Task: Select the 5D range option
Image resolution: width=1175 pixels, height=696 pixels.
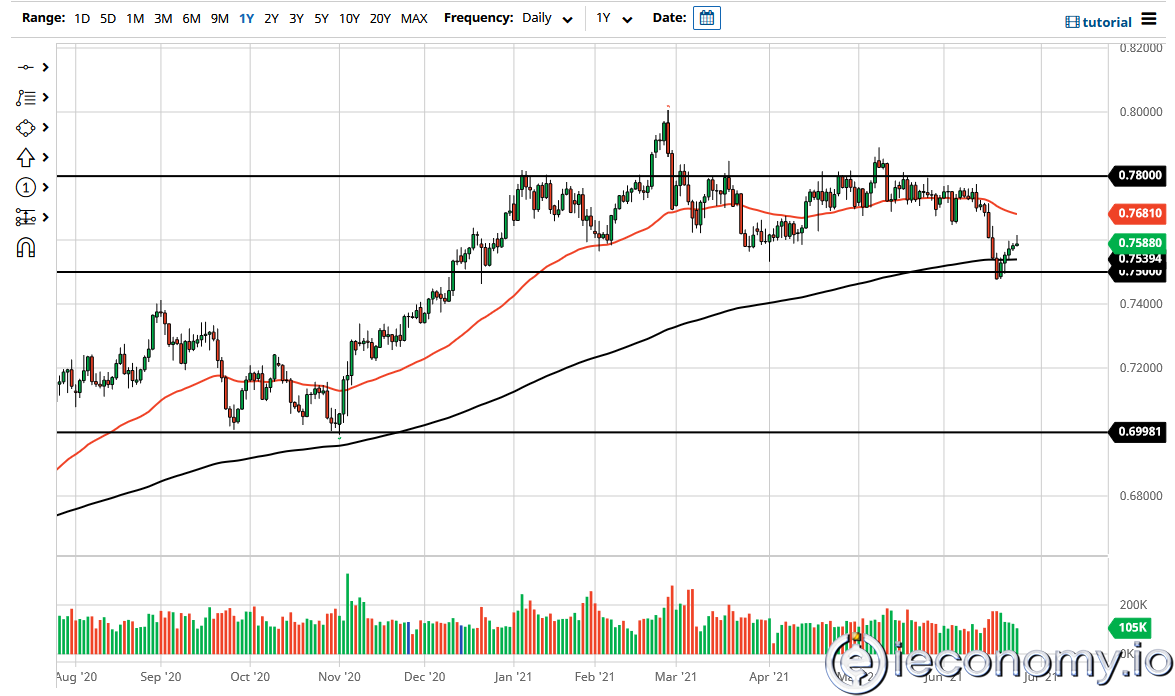Action: (x=107, y=18)
